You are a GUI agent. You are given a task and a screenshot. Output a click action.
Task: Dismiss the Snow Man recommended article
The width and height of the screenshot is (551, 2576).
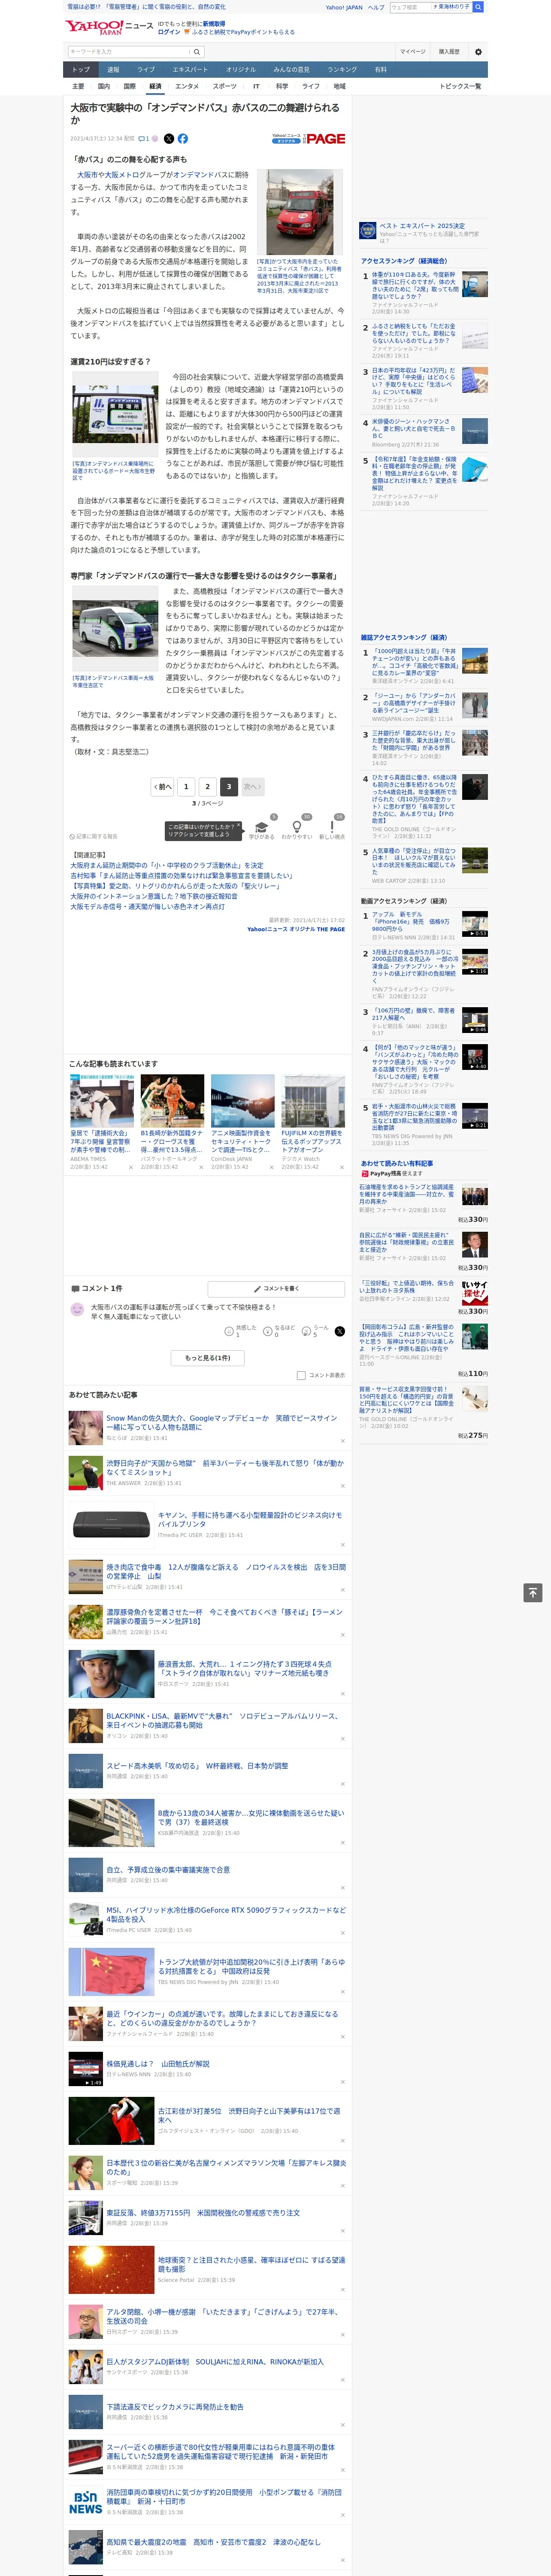(x=342, y=1441)
